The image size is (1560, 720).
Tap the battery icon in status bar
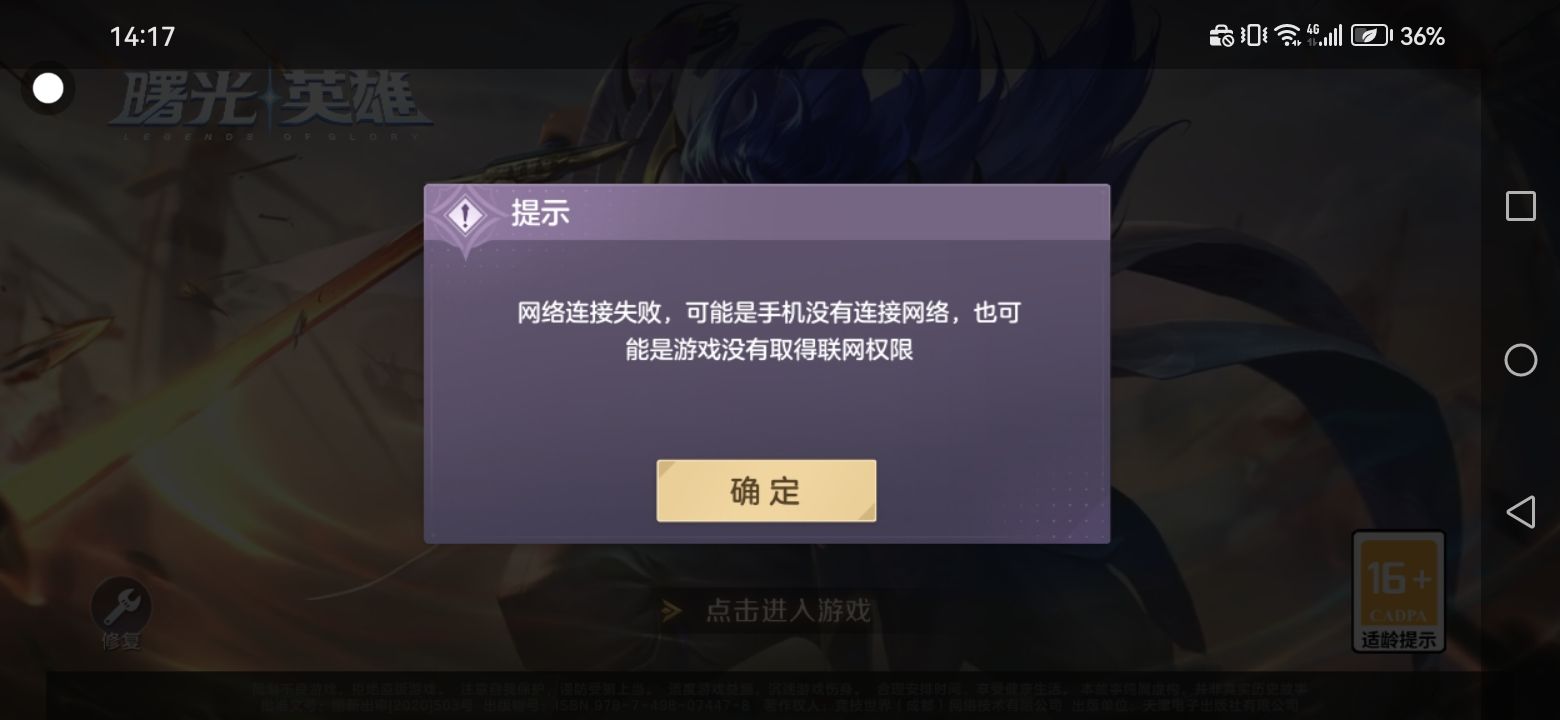pyautogui.click(x=1371, y=36)
